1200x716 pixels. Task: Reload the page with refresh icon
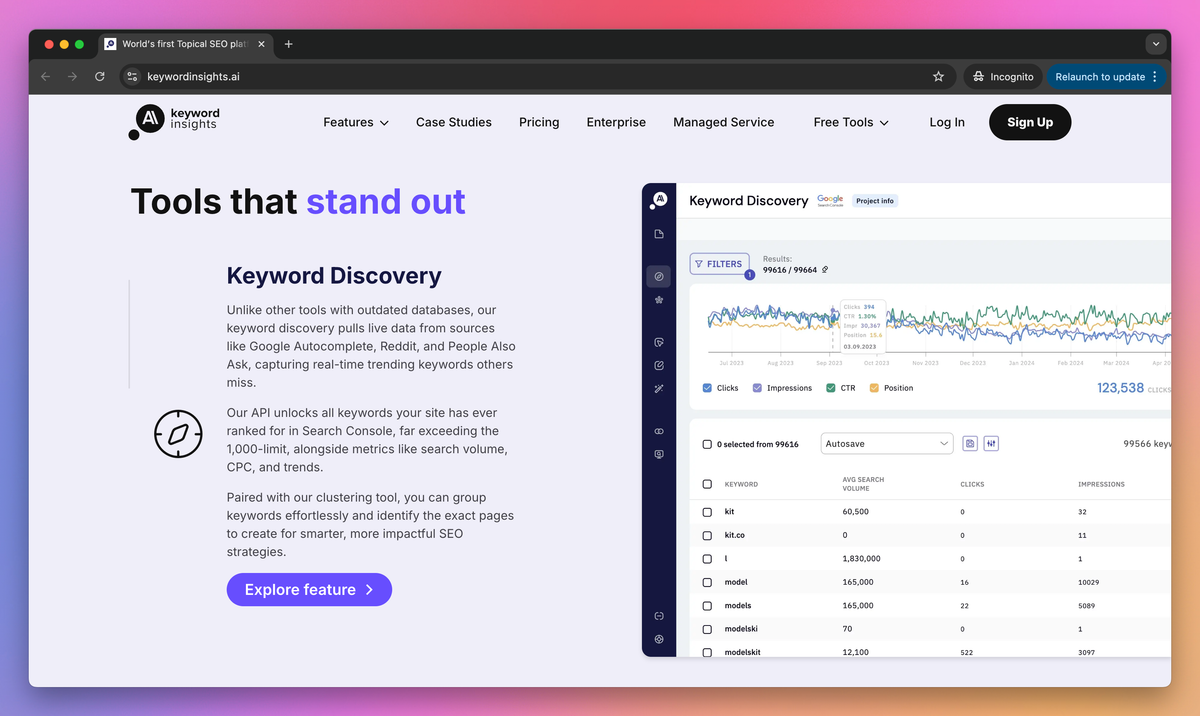[100, 76]
